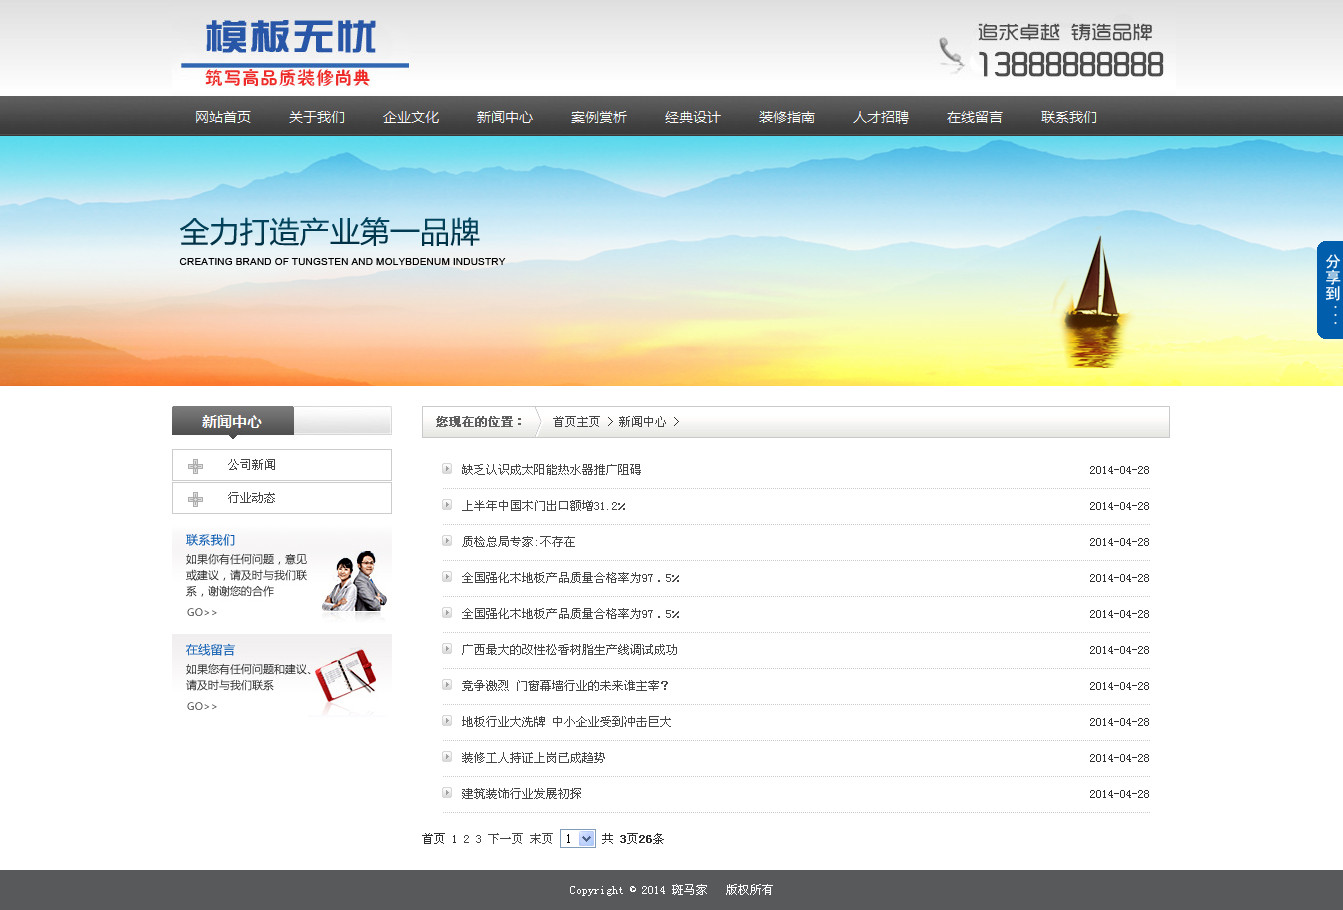Image resolution: width=1343 pixels, height=910 pixels.
Task: Click the plus icon beside 行业动态
Action: coord(196,499)
